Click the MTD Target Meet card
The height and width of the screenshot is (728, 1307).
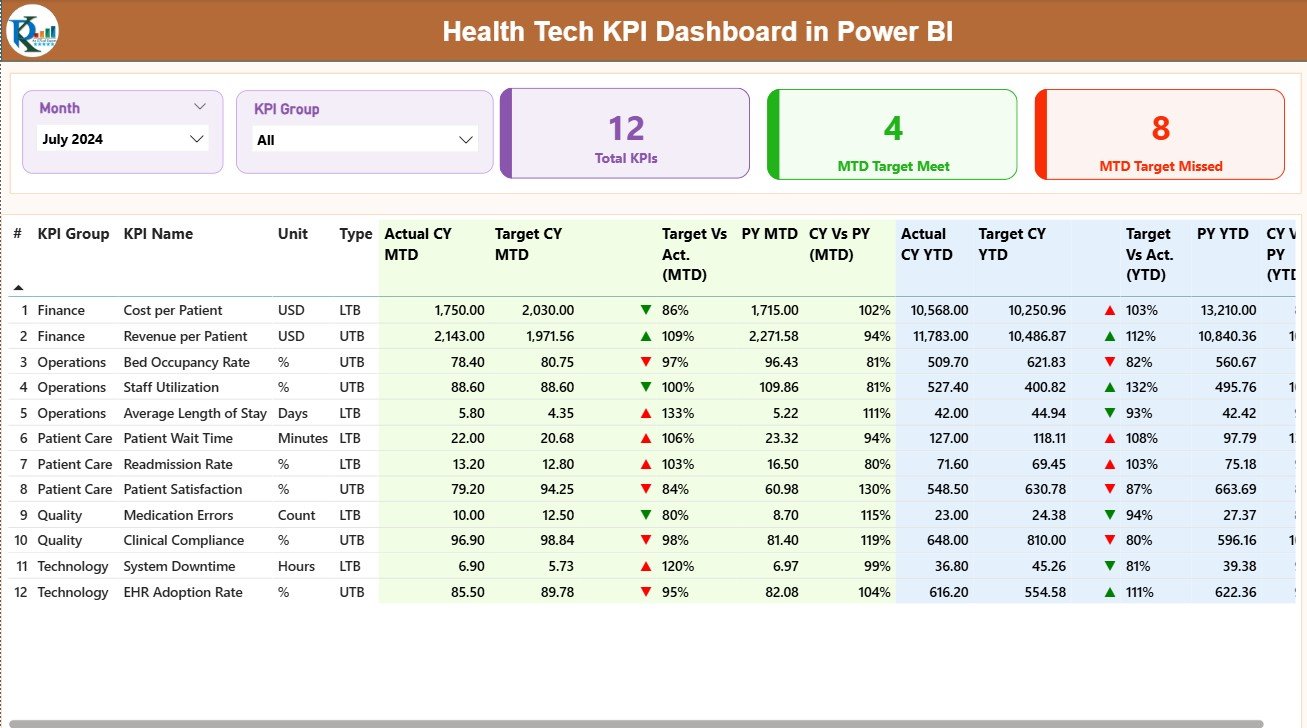coord(892,134)
